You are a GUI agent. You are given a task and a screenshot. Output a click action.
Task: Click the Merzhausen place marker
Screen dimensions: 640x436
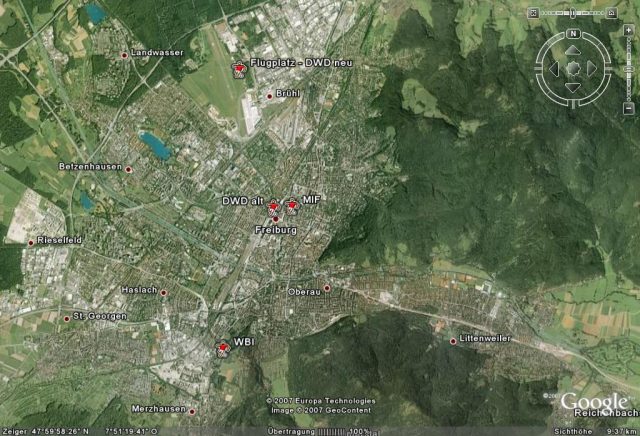point(192,410)
